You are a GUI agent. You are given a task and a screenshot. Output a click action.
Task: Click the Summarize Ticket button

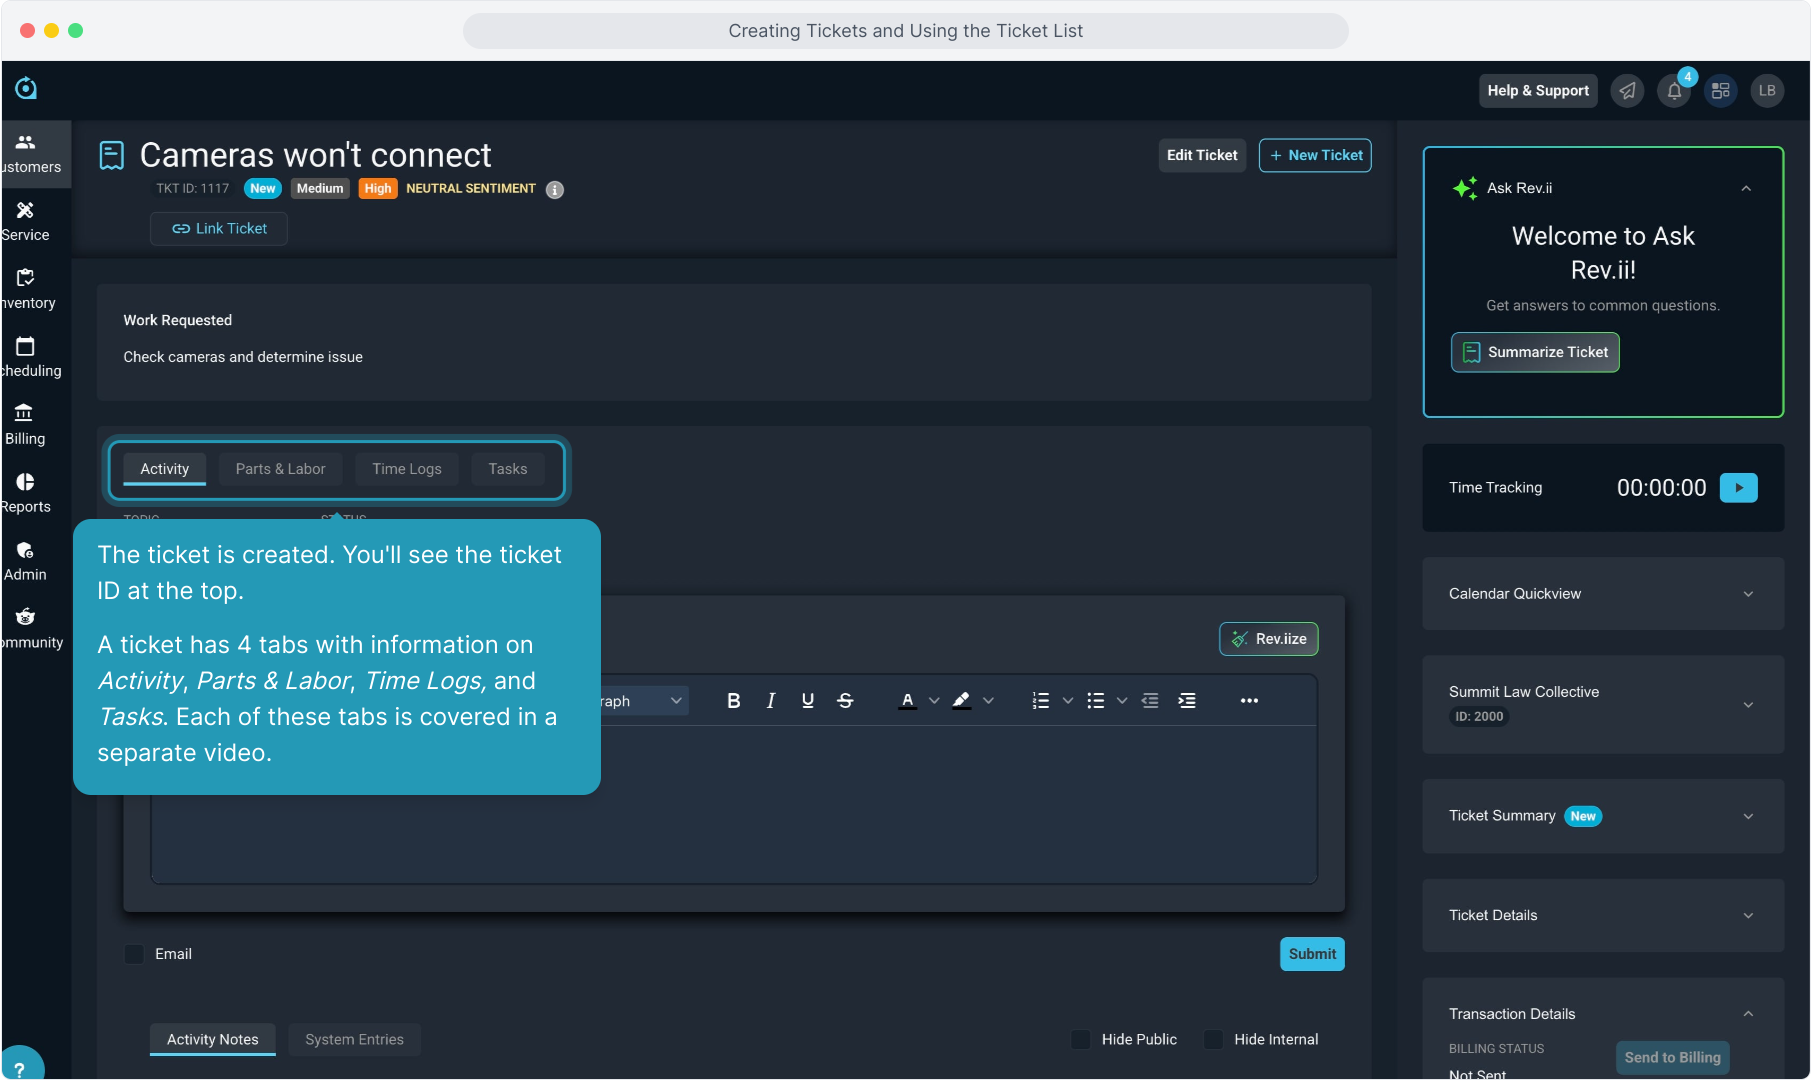point(1536,353)
